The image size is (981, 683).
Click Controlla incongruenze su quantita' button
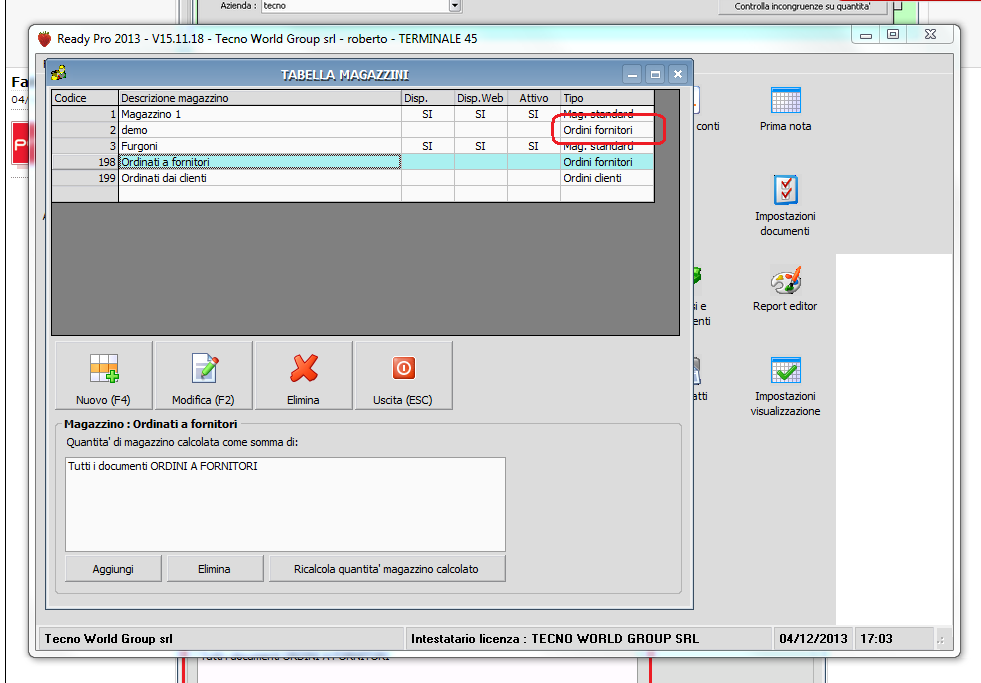pyautogui.click(x=802, y=6)
